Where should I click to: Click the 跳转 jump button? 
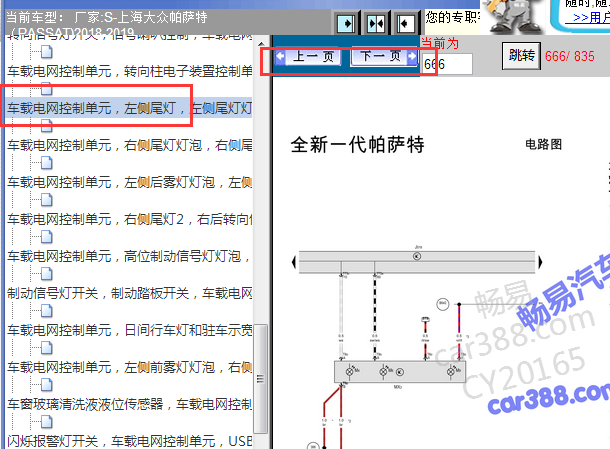tap(521, 56)
